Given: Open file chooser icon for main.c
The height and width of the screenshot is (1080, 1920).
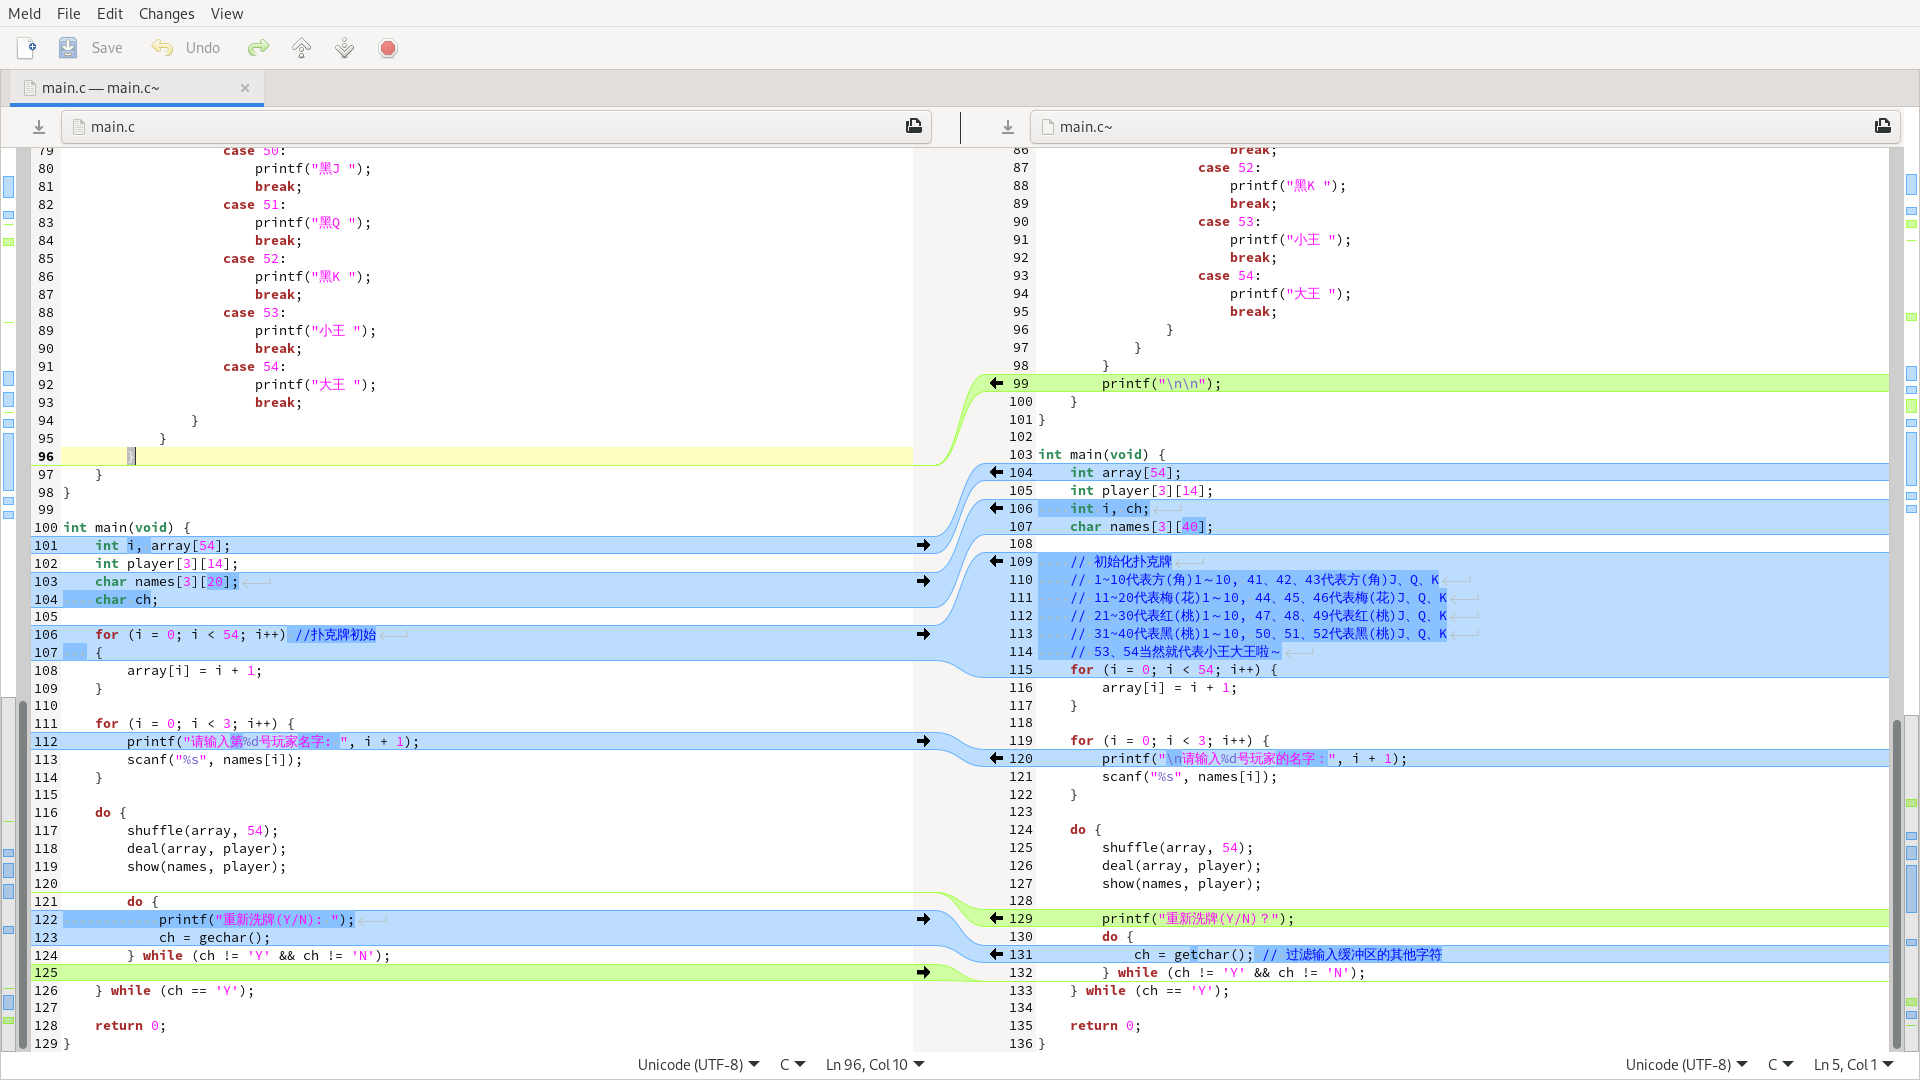Looking at the screenshot, I should [x=914, y=126].
